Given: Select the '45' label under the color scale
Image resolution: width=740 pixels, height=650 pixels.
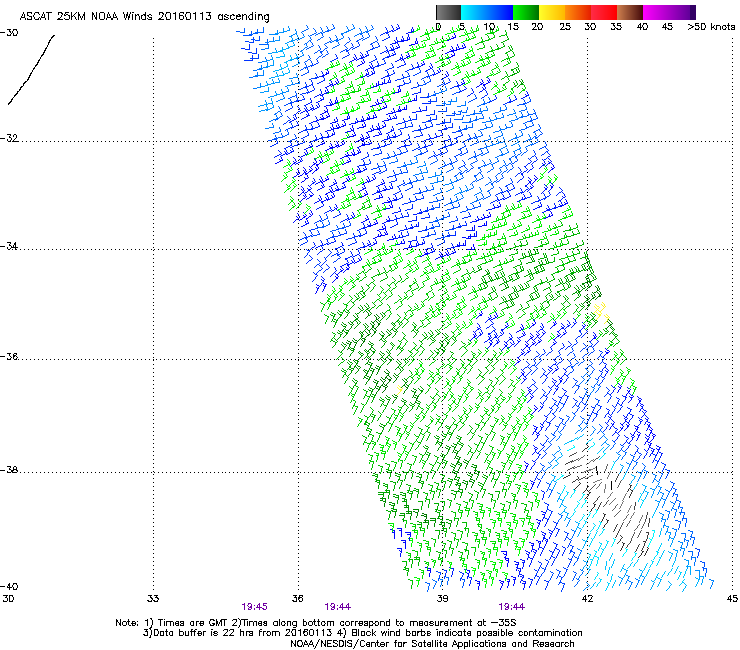Looking at the screenshot, I should click(667, 27).
